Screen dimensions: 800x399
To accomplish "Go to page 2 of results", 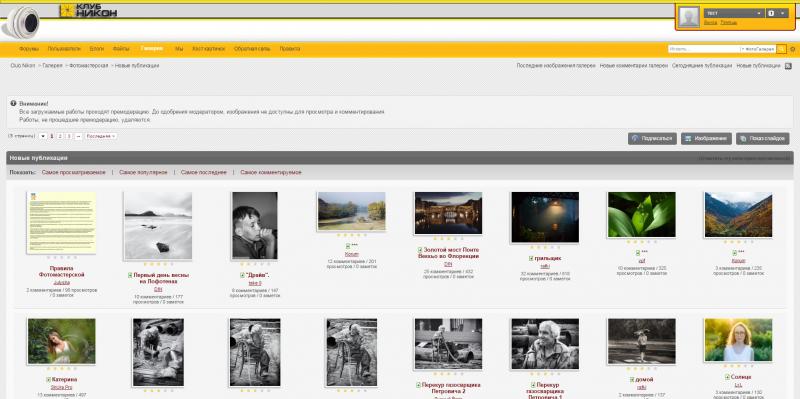I will click(x=60, y=136).
